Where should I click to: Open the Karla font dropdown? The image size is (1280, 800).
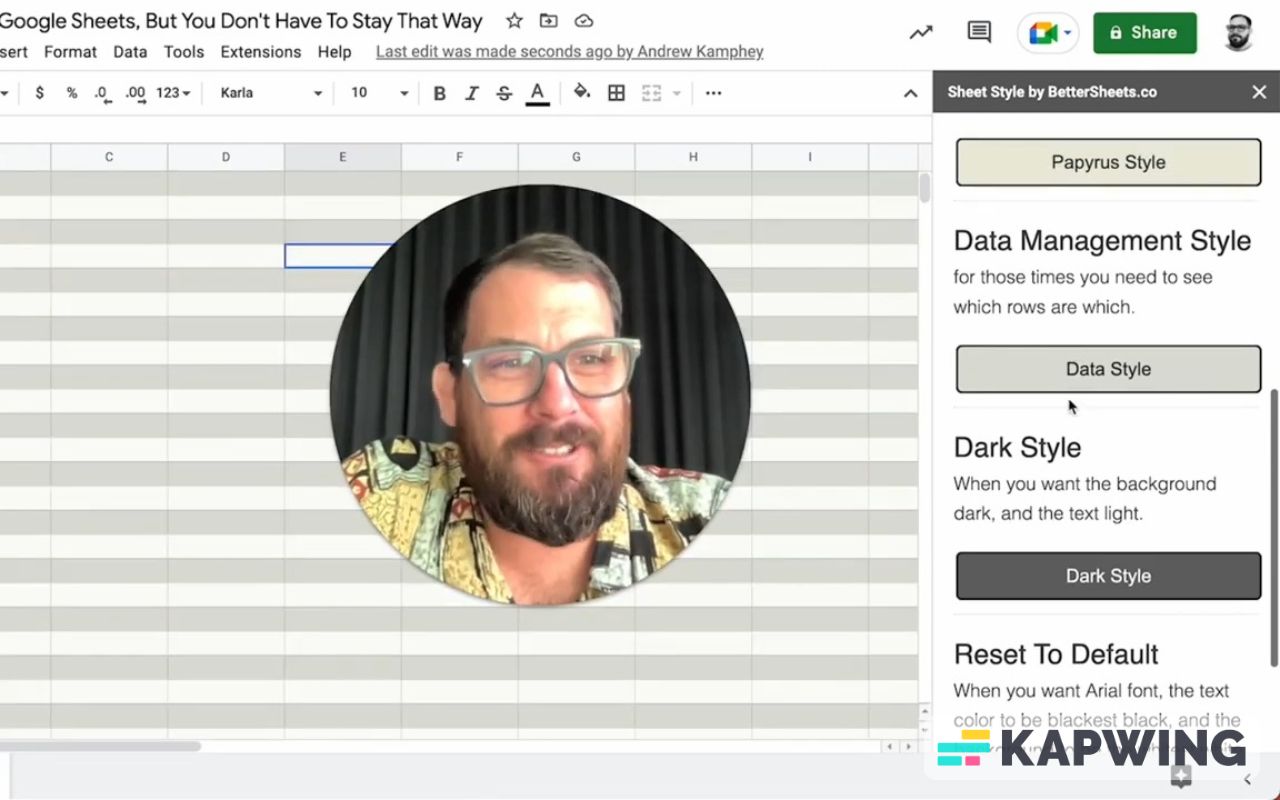click(271, 93)
